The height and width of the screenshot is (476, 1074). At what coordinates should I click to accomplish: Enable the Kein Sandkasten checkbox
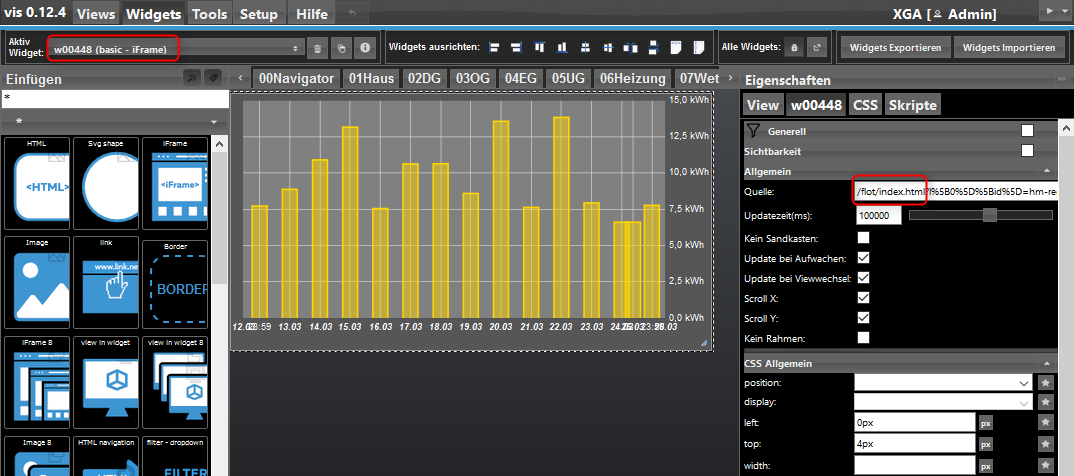[x=863, y=237]
